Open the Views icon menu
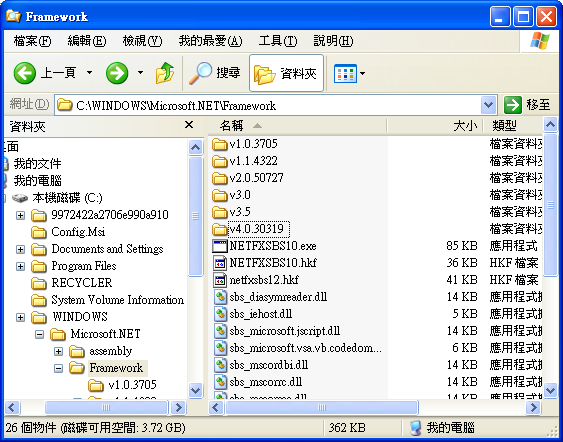 [345, 73]
